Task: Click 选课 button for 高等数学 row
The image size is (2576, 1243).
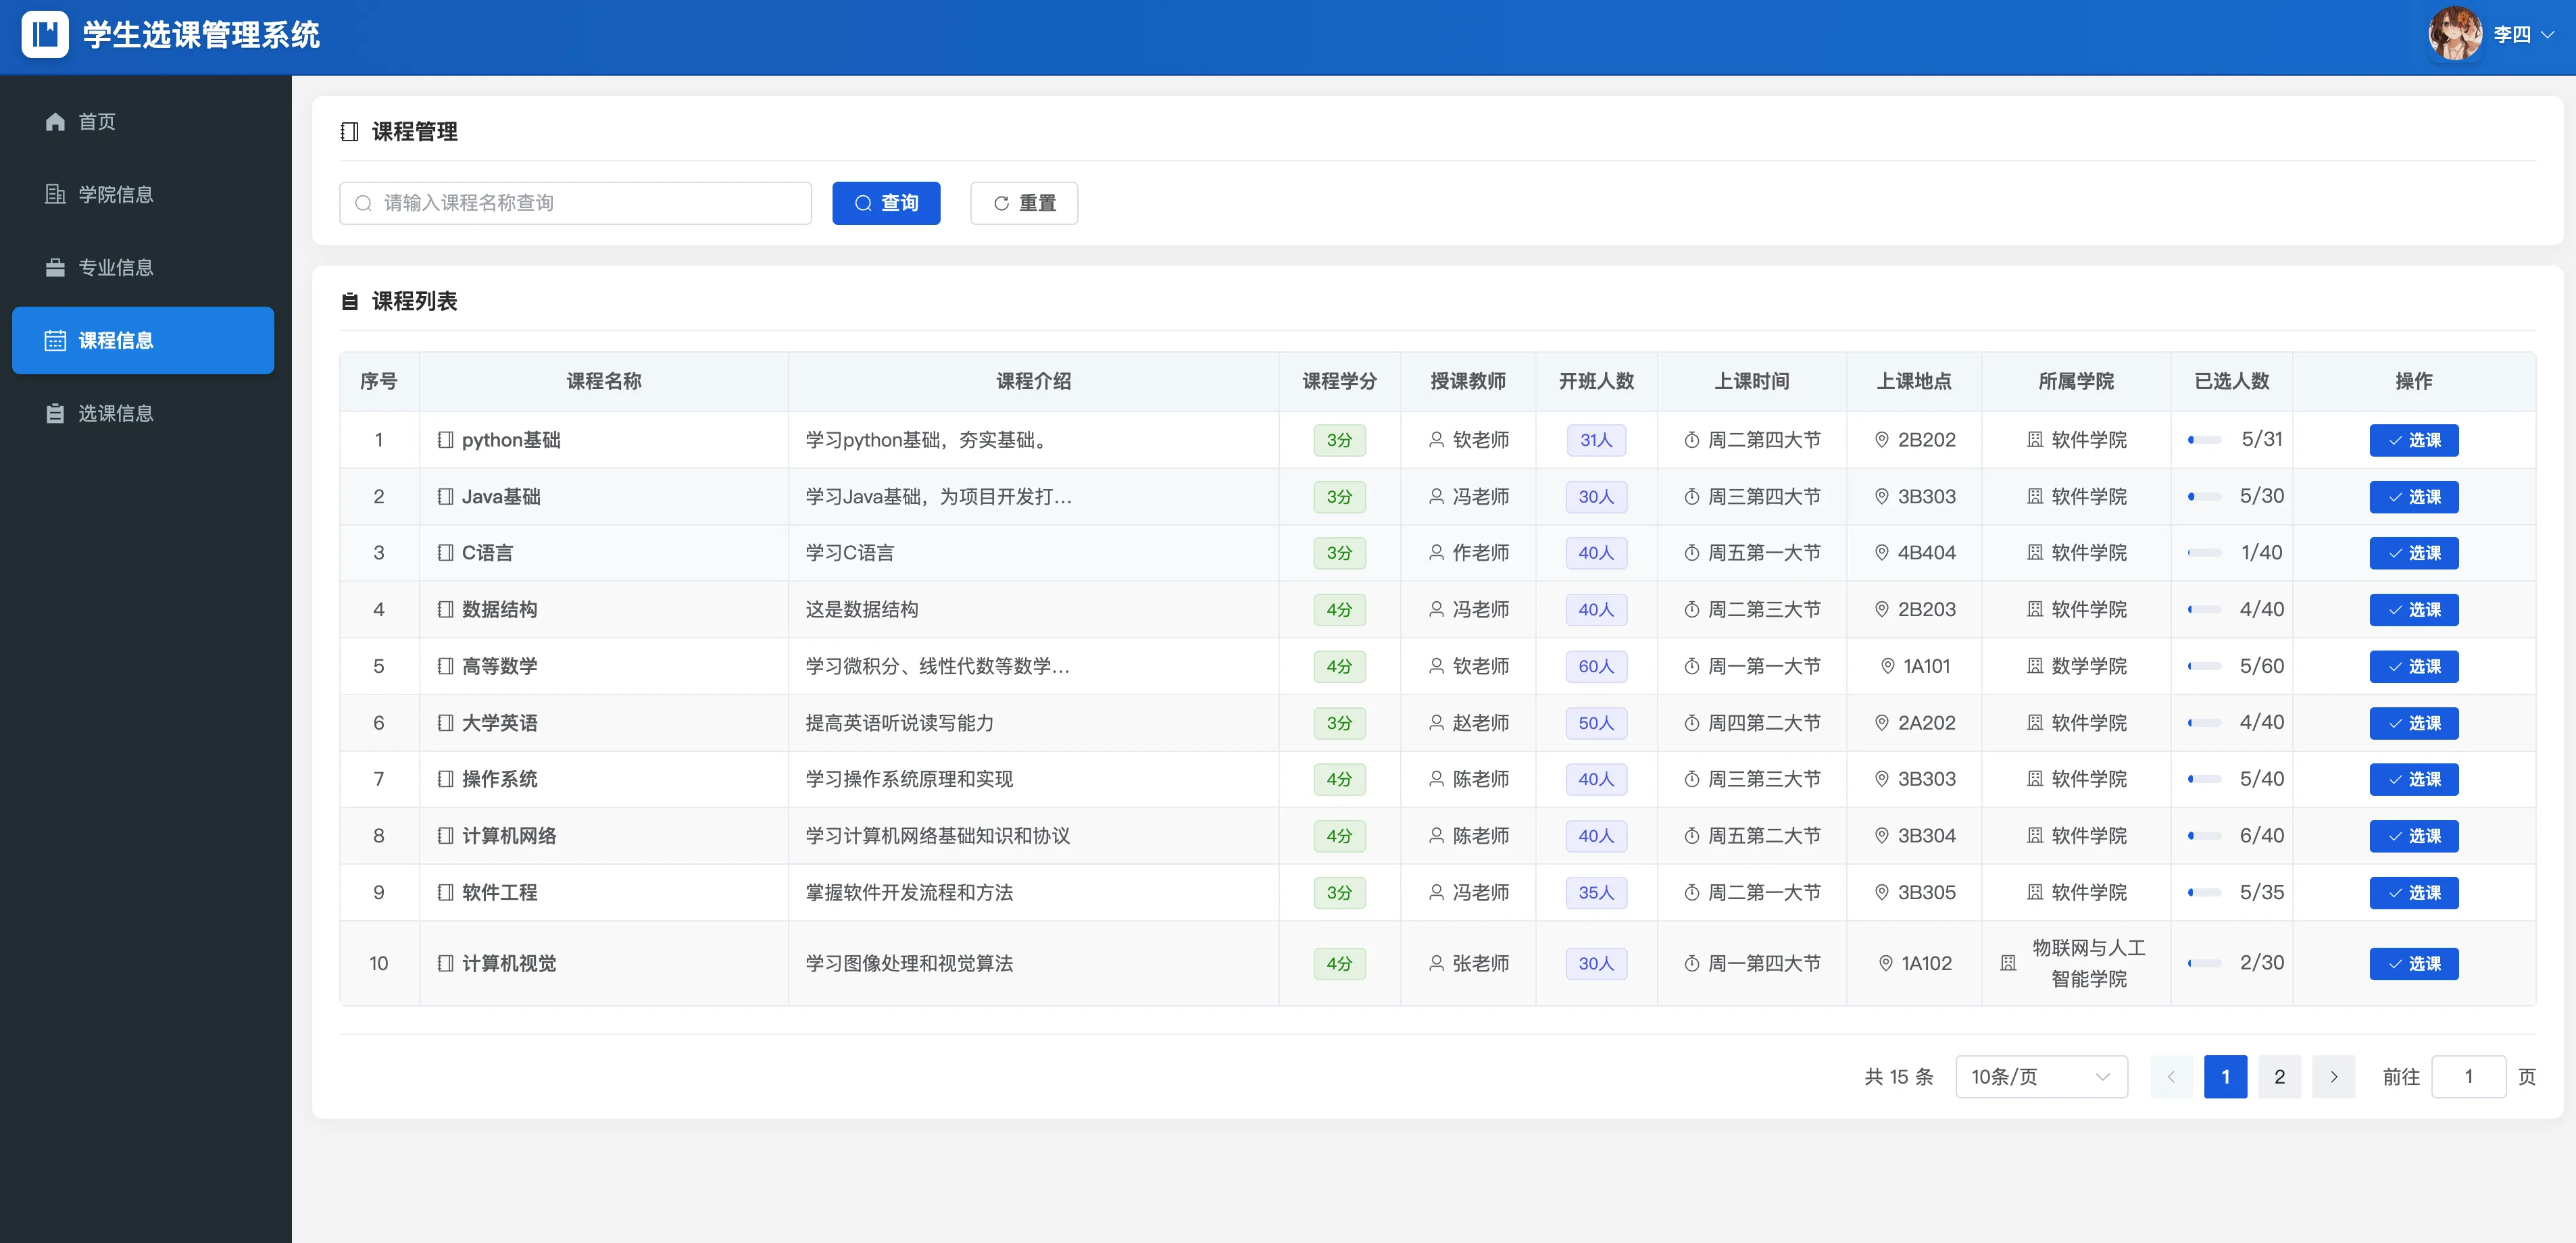Action: 2413,667
